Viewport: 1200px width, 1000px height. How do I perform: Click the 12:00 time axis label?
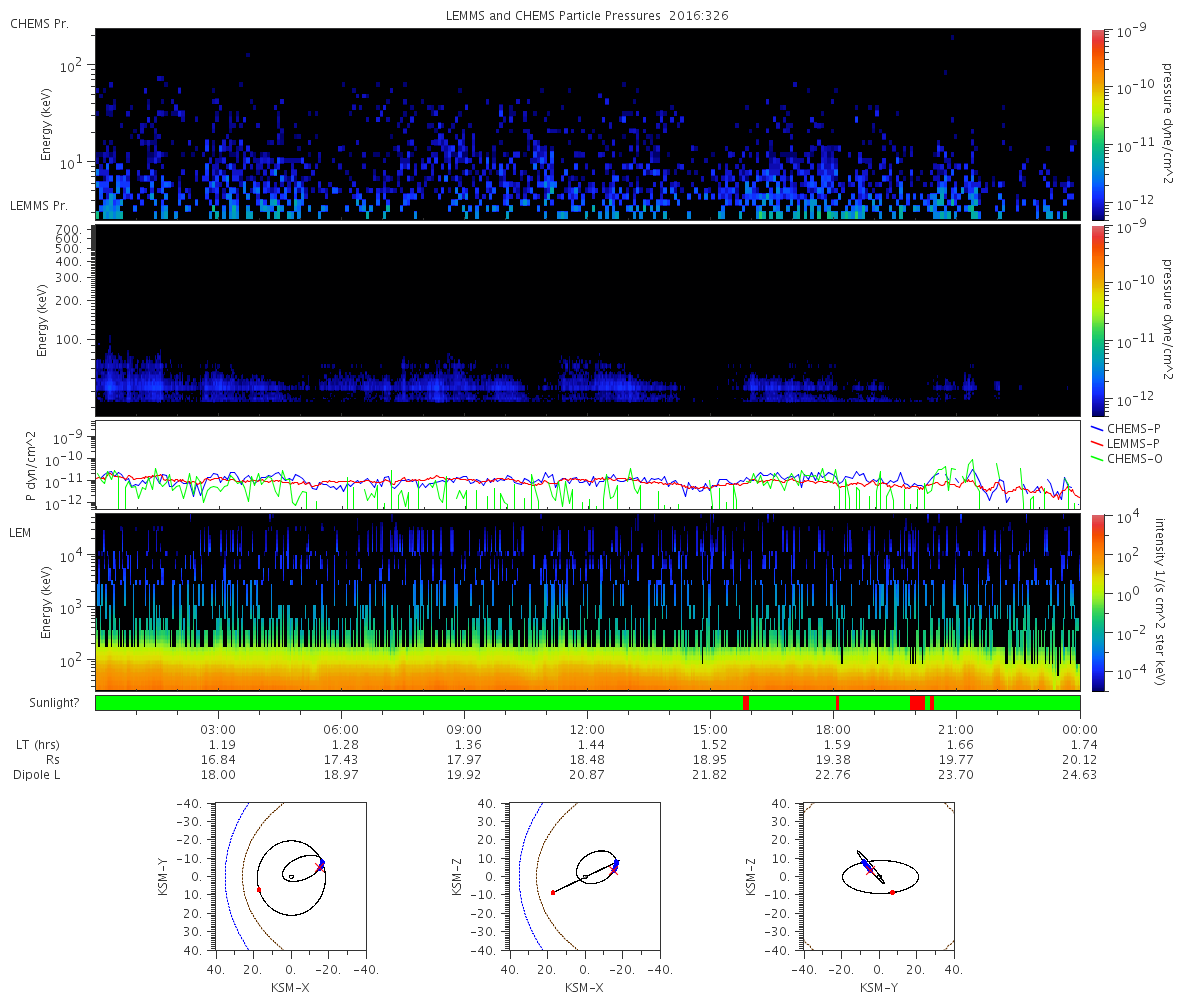click(587, 729)
